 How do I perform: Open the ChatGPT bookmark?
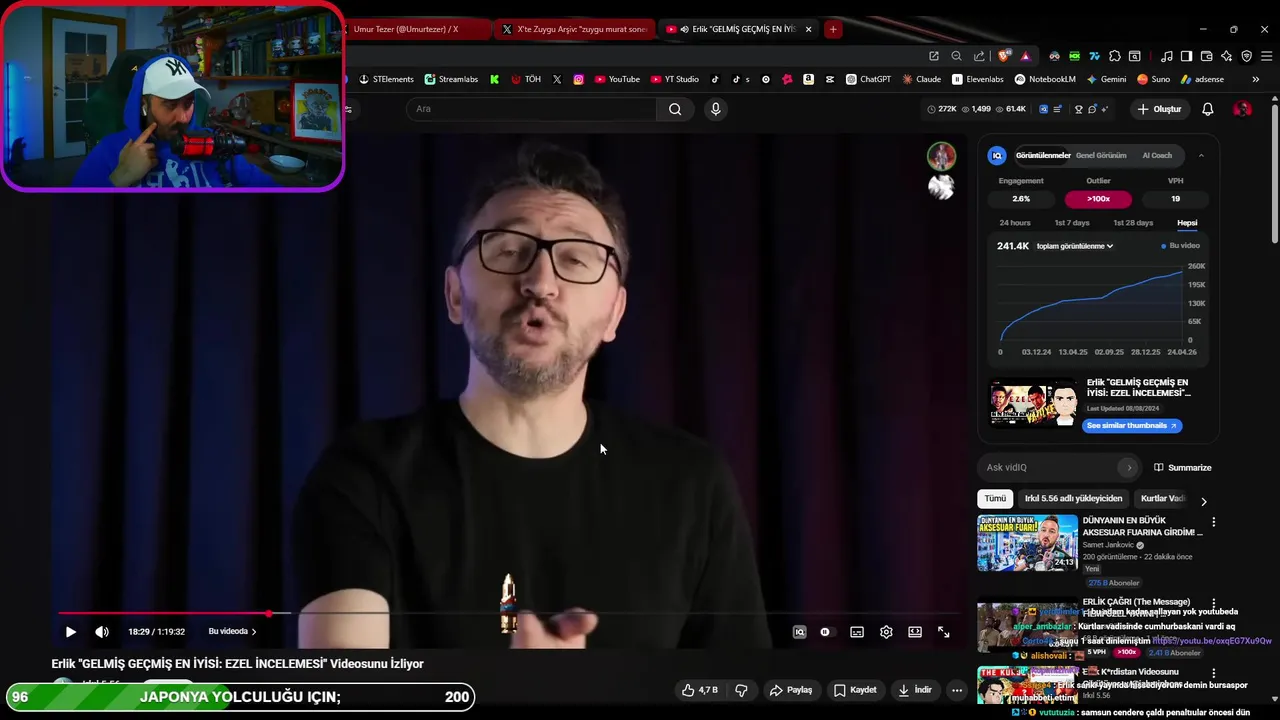tap(868, 79)
